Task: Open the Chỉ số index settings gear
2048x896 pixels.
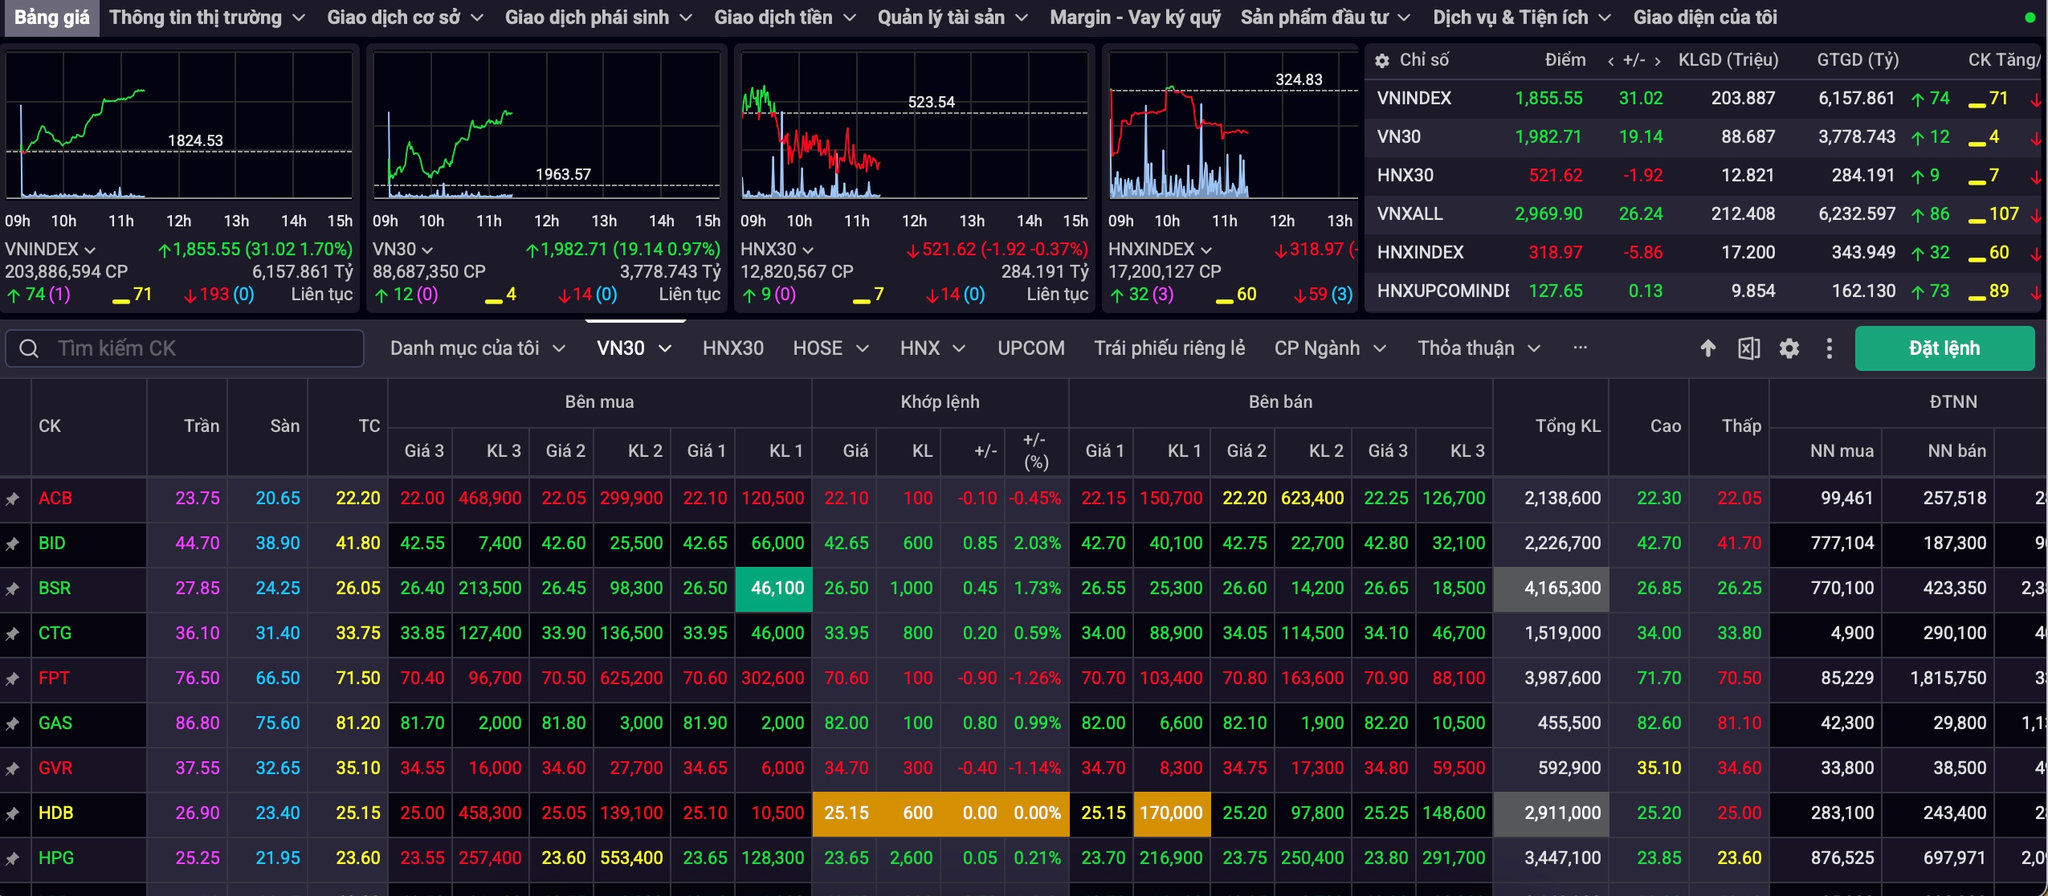Action: (1382, 61)
